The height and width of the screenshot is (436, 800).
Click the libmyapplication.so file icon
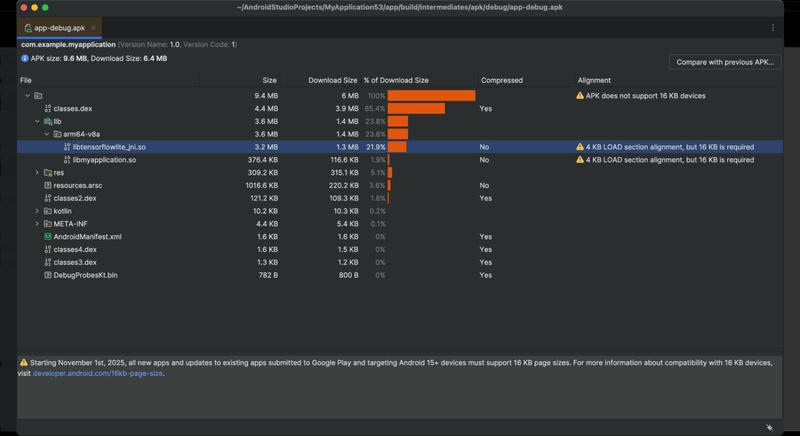point(67,160)
